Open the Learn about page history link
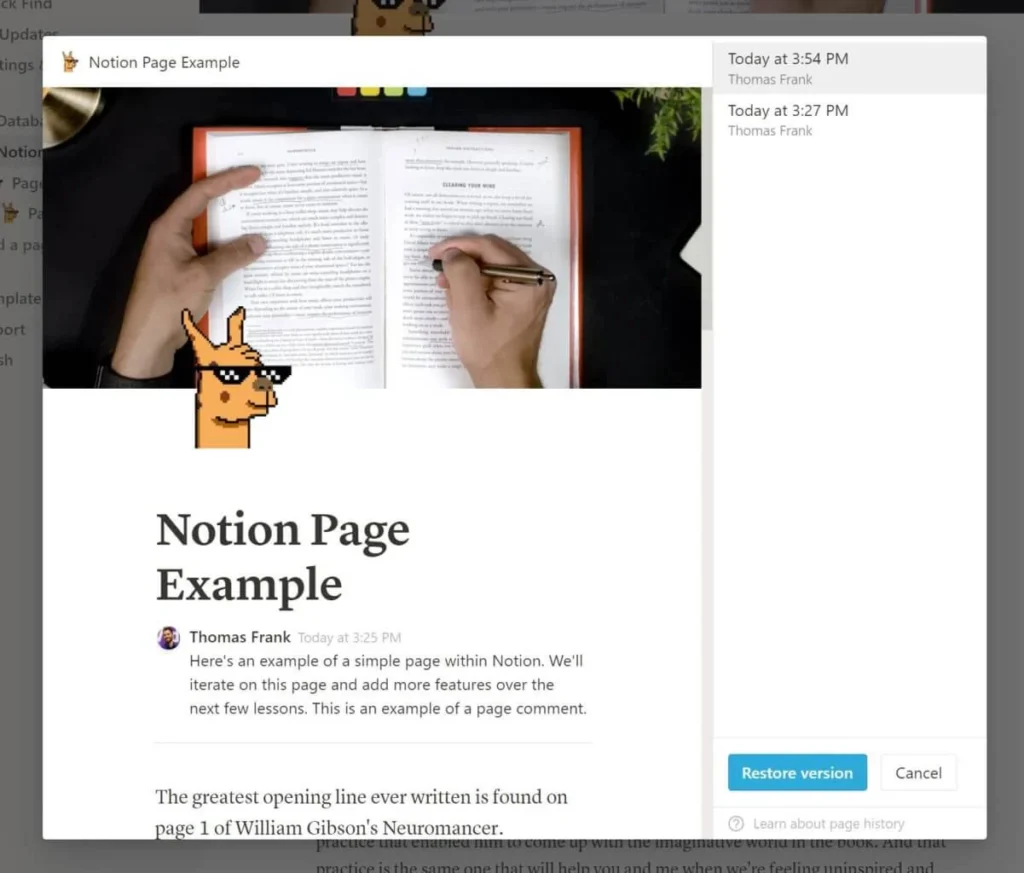 [x=828, y=824]
